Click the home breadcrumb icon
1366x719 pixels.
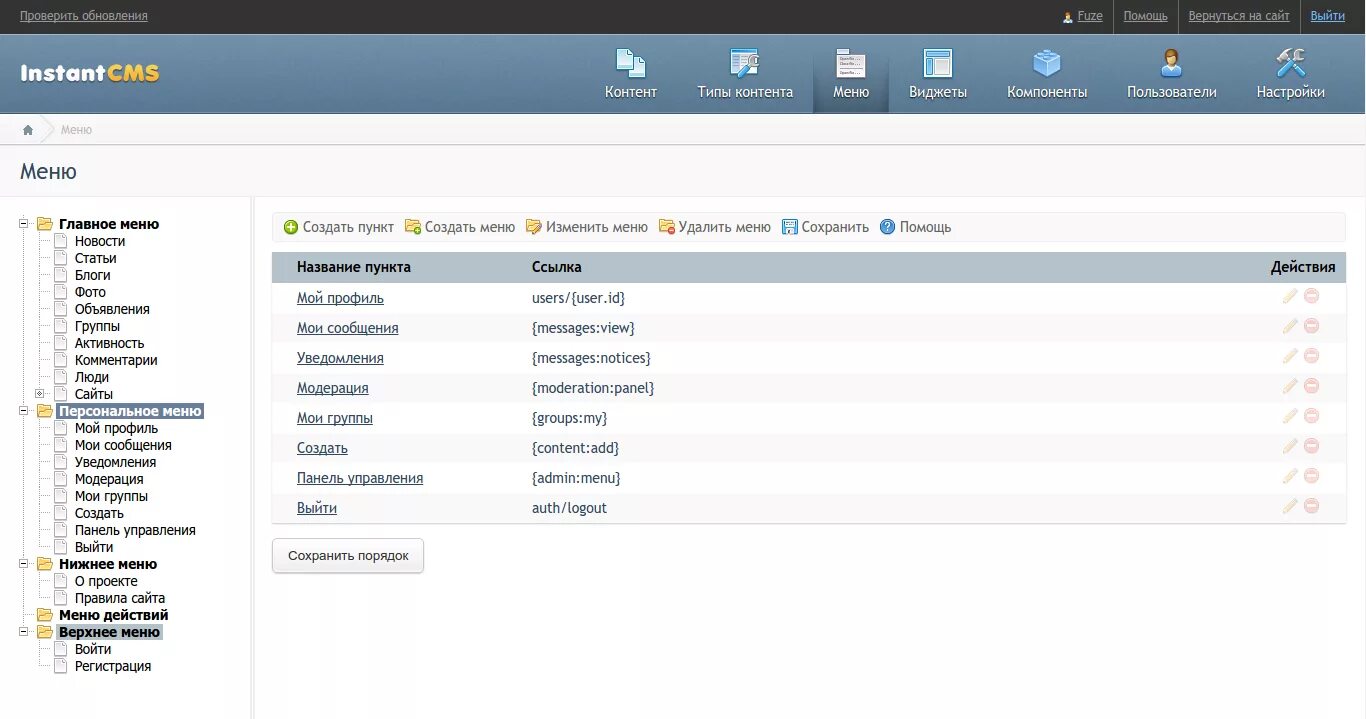tap(28, 130)
